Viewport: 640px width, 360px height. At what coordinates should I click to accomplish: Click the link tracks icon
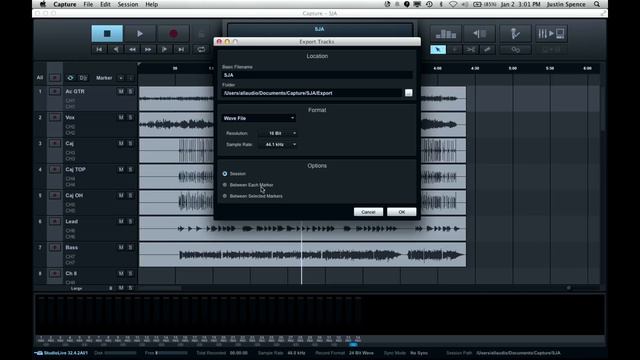coord(516,49)
